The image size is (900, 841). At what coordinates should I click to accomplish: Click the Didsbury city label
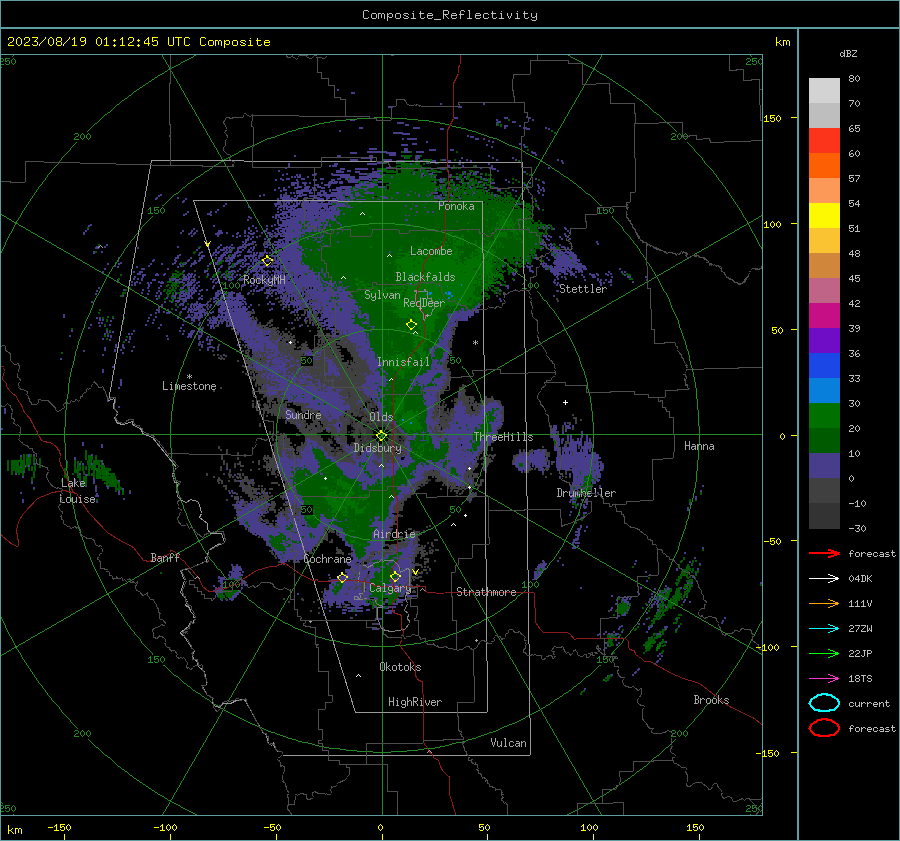click(377, 448)
